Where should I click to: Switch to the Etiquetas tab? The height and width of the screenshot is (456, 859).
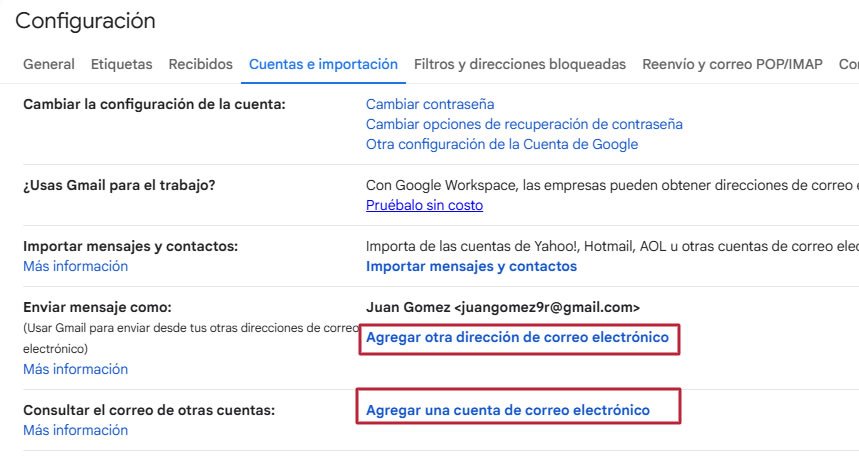tap(122, 64)
